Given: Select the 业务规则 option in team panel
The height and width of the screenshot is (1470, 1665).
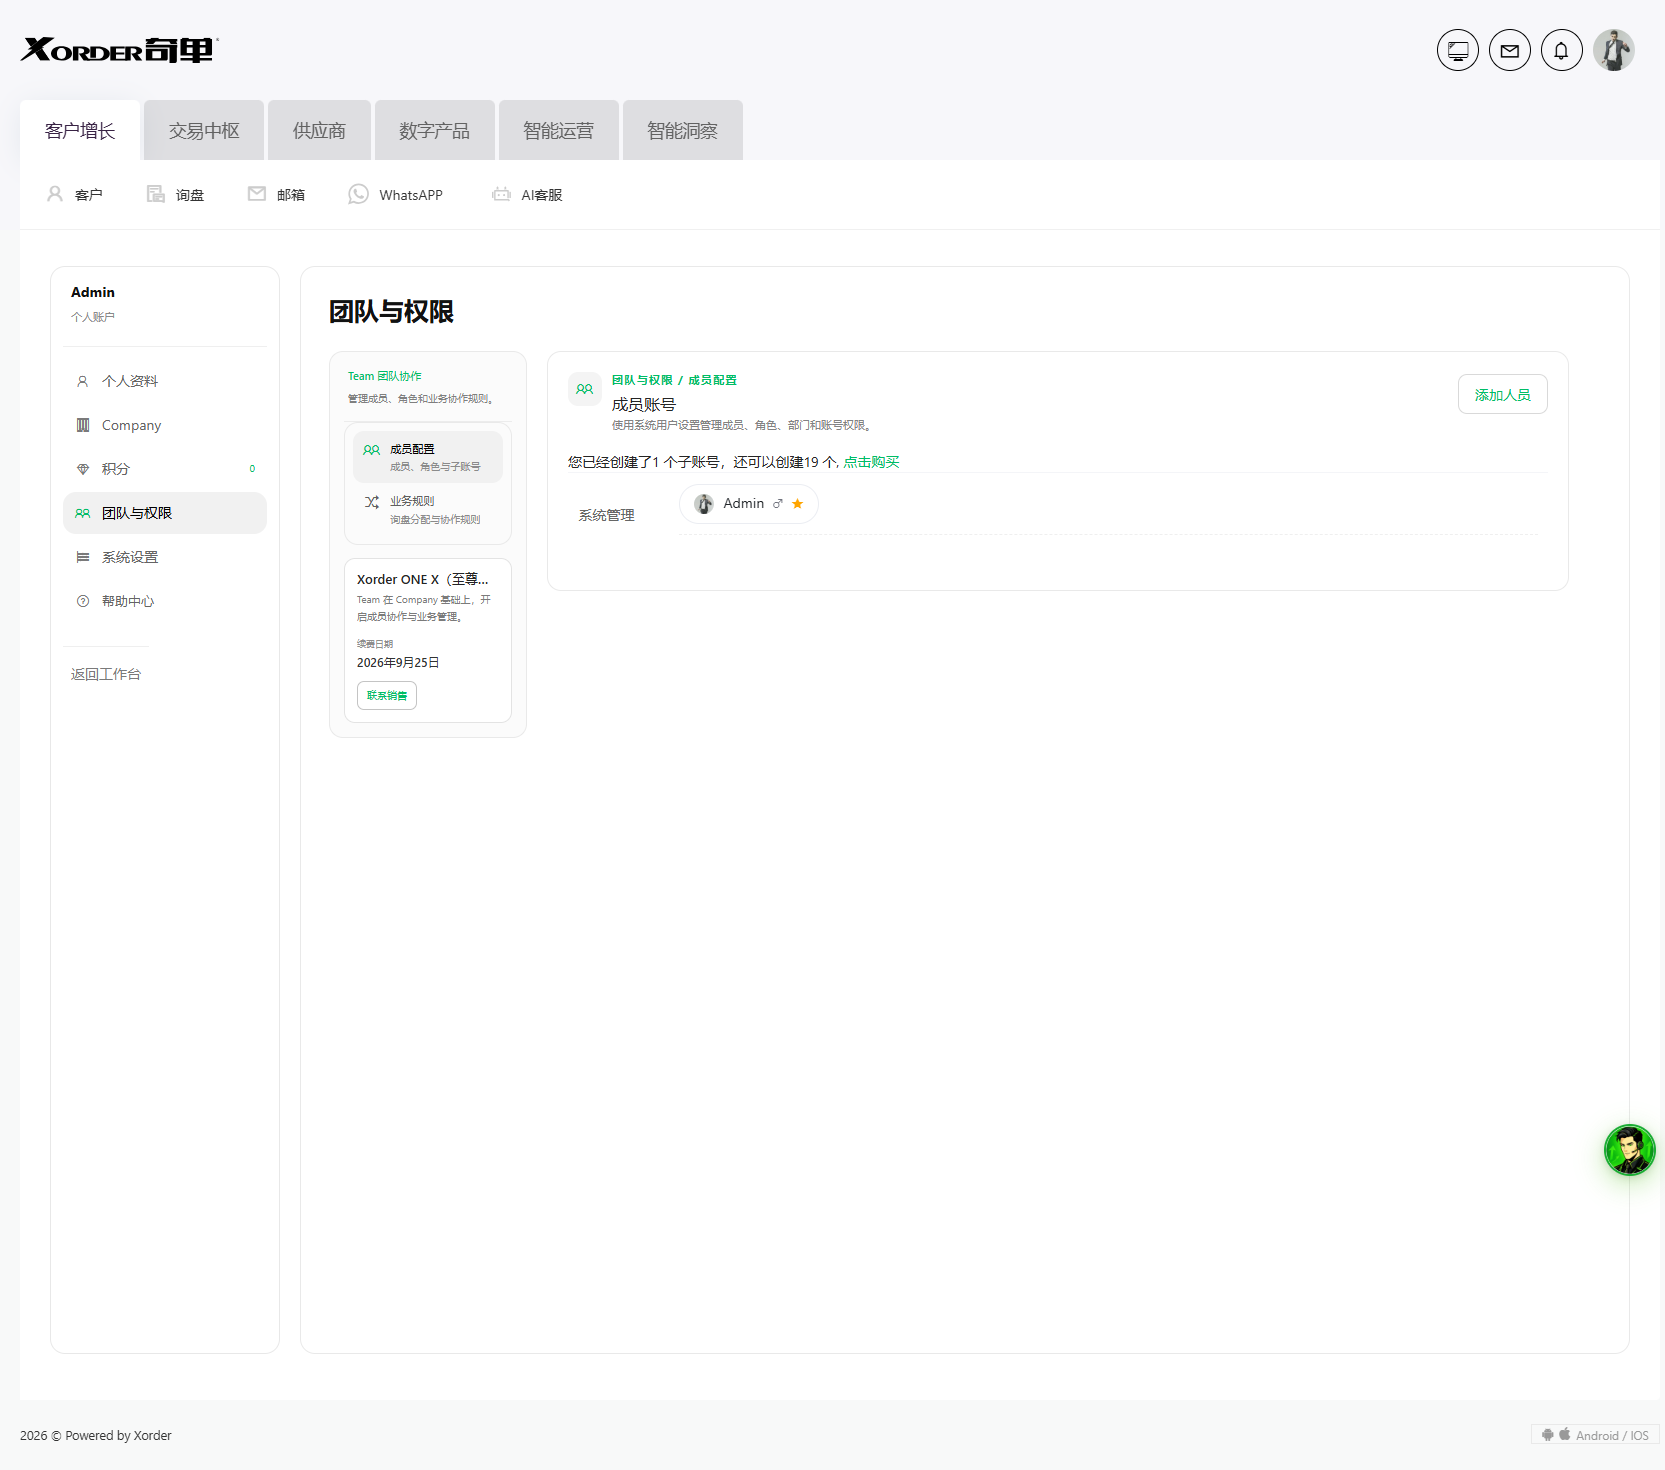Looking at the screenshot, I should [428, 509].
